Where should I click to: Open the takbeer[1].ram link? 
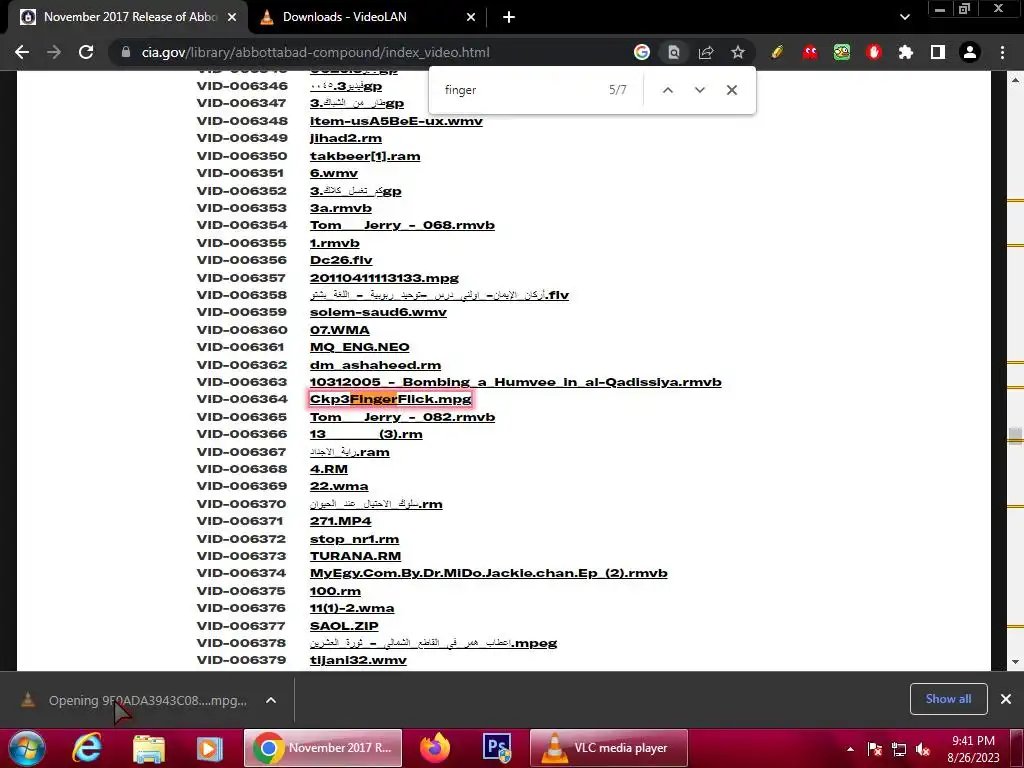point(365,156)
